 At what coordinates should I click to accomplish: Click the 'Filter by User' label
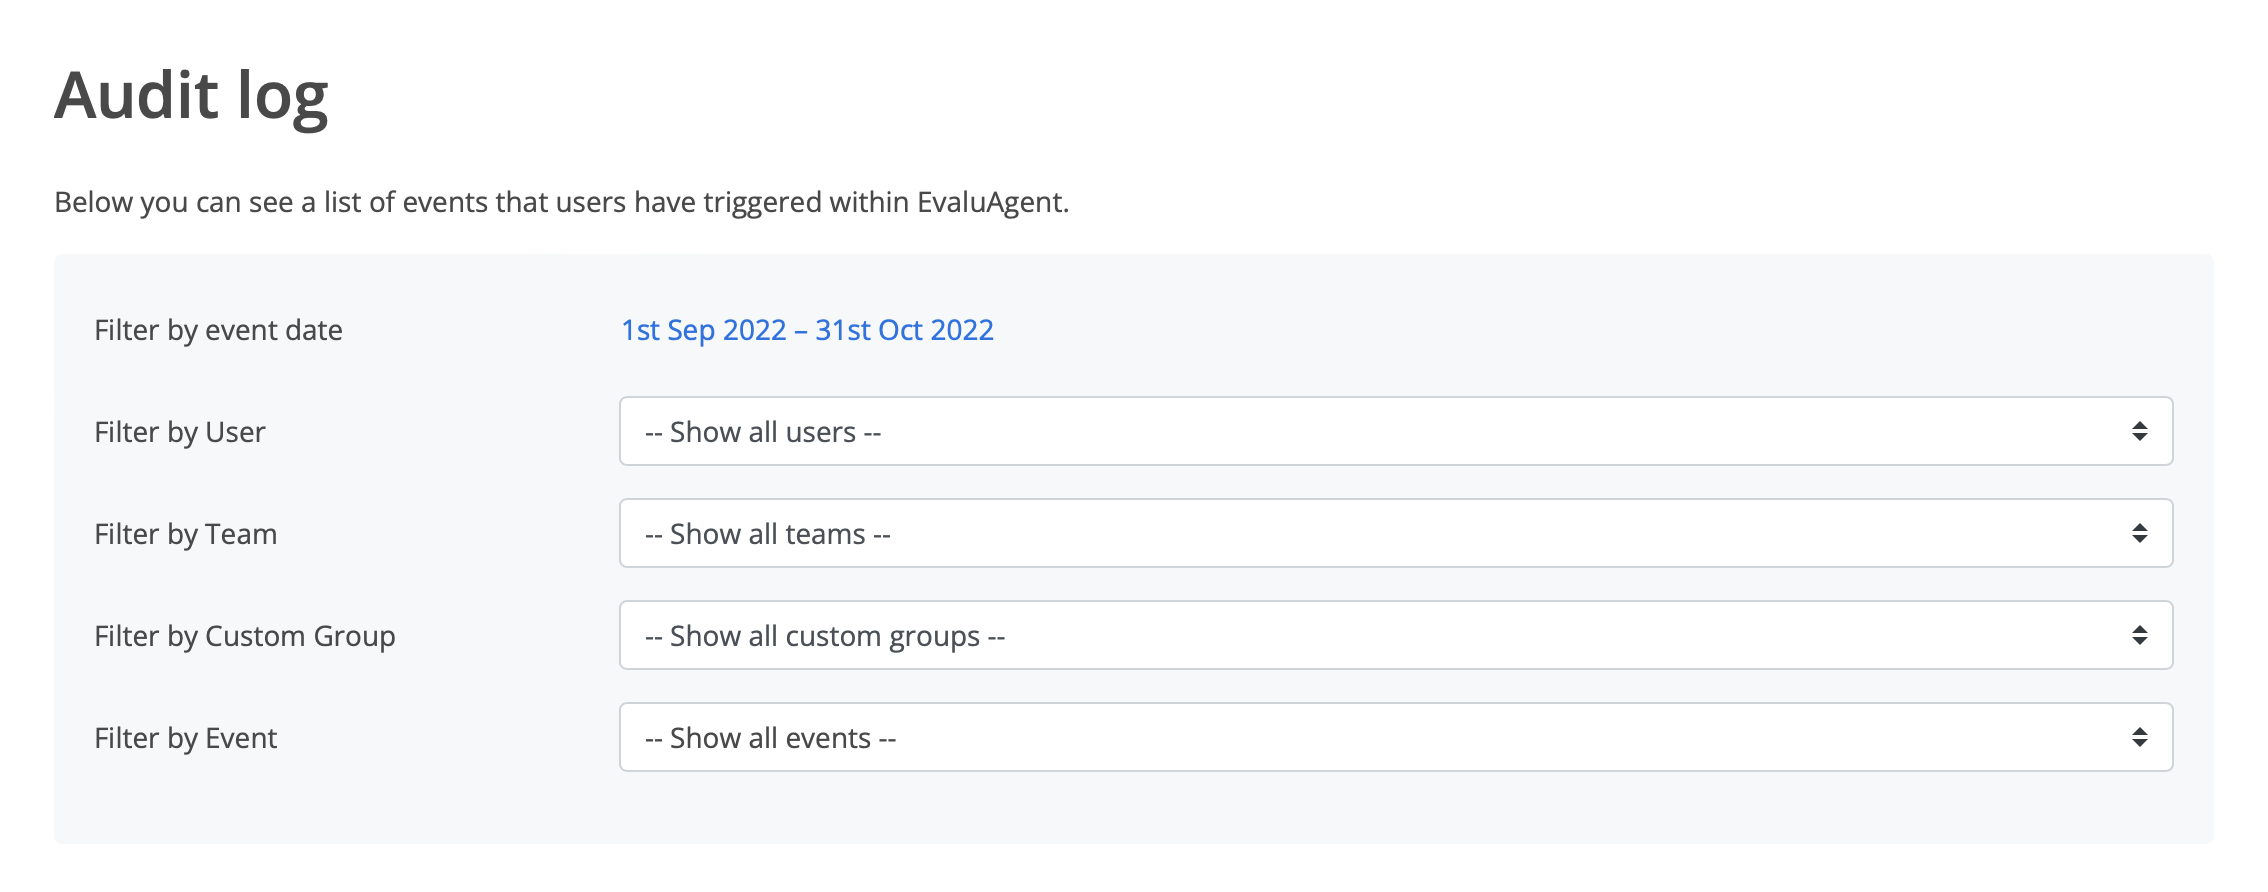(x=180, y=432)
